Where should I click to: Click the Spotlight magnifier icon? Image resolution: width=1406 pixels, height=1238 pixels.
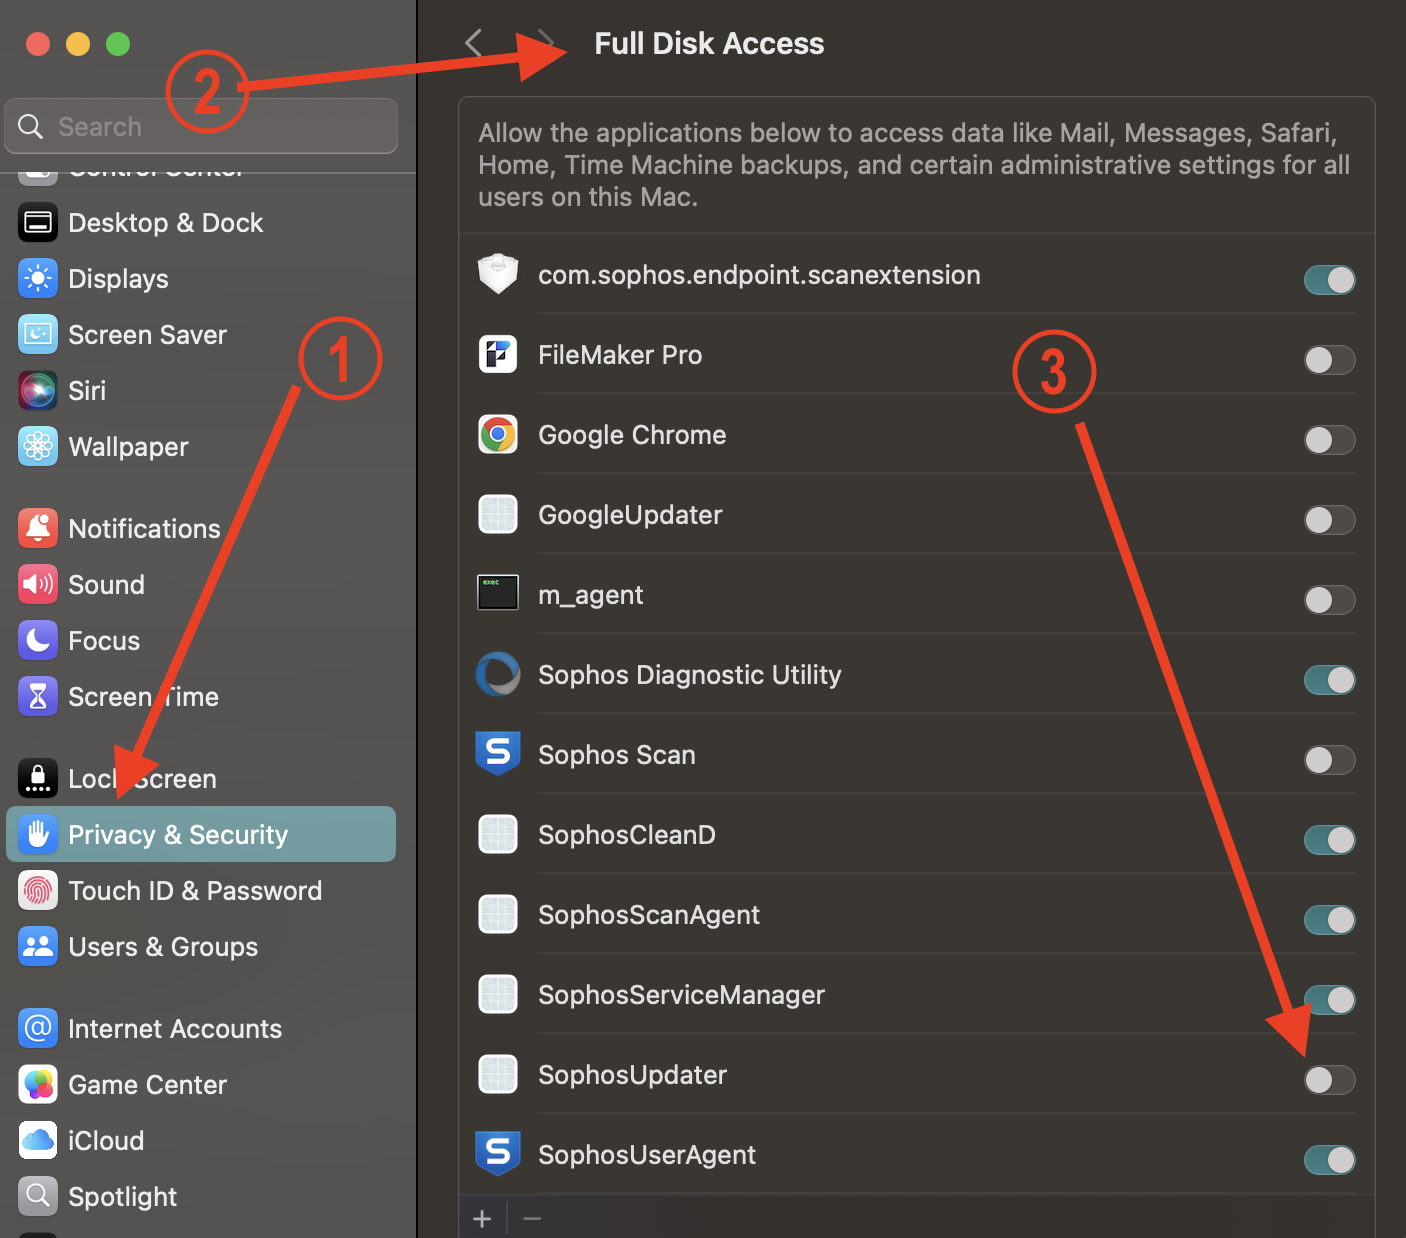pyautogui.click(x=38, y=1197)
